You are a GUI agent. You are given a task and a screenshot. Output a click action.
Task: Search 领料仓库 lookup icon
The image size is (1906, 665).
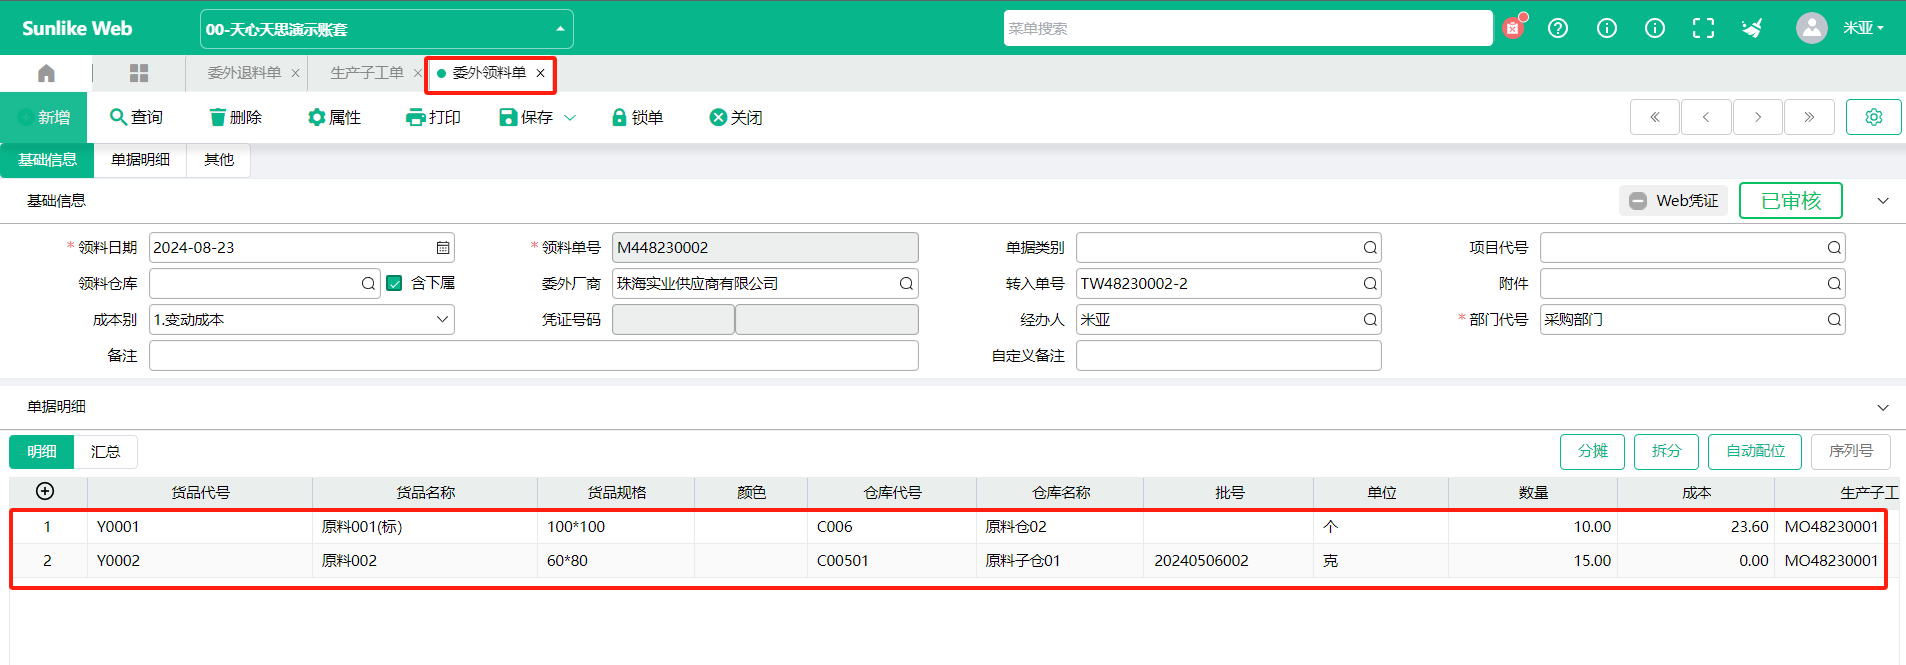368,284
